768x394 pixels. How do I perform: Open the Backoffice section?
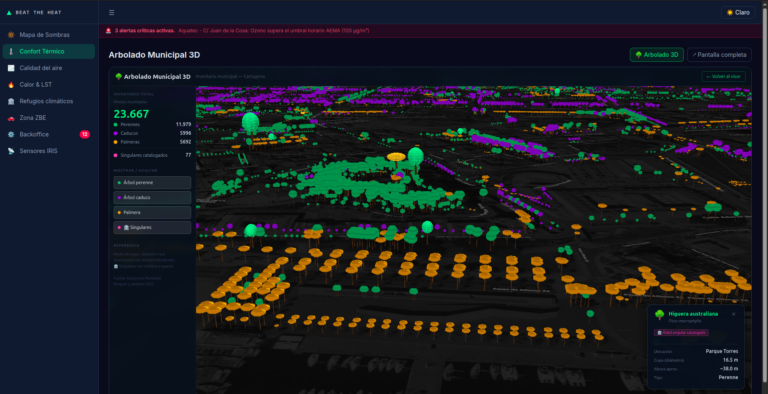tap(48, 134)
